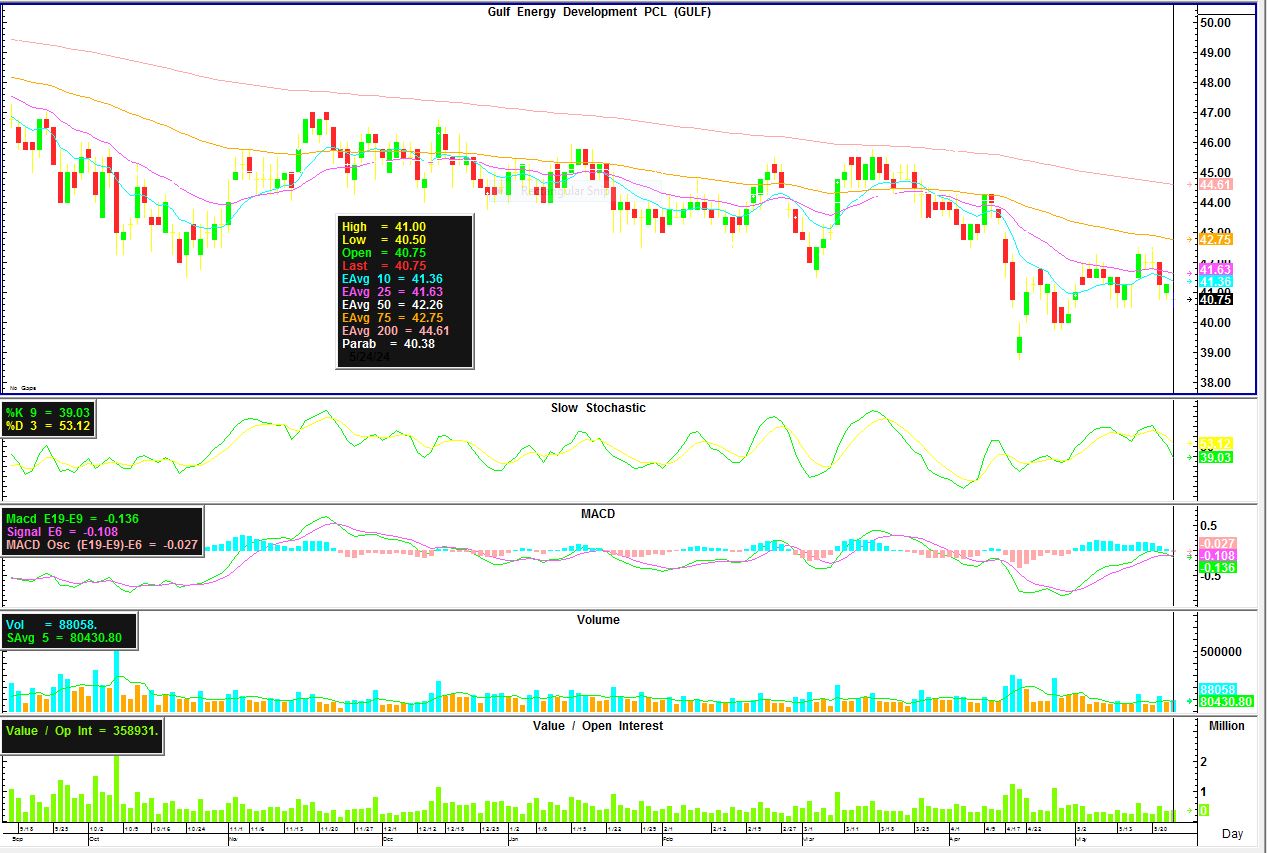Click the 45.00 price axis label
The width and height of the screenshot is (1268, 853).
coord(1215,173)
